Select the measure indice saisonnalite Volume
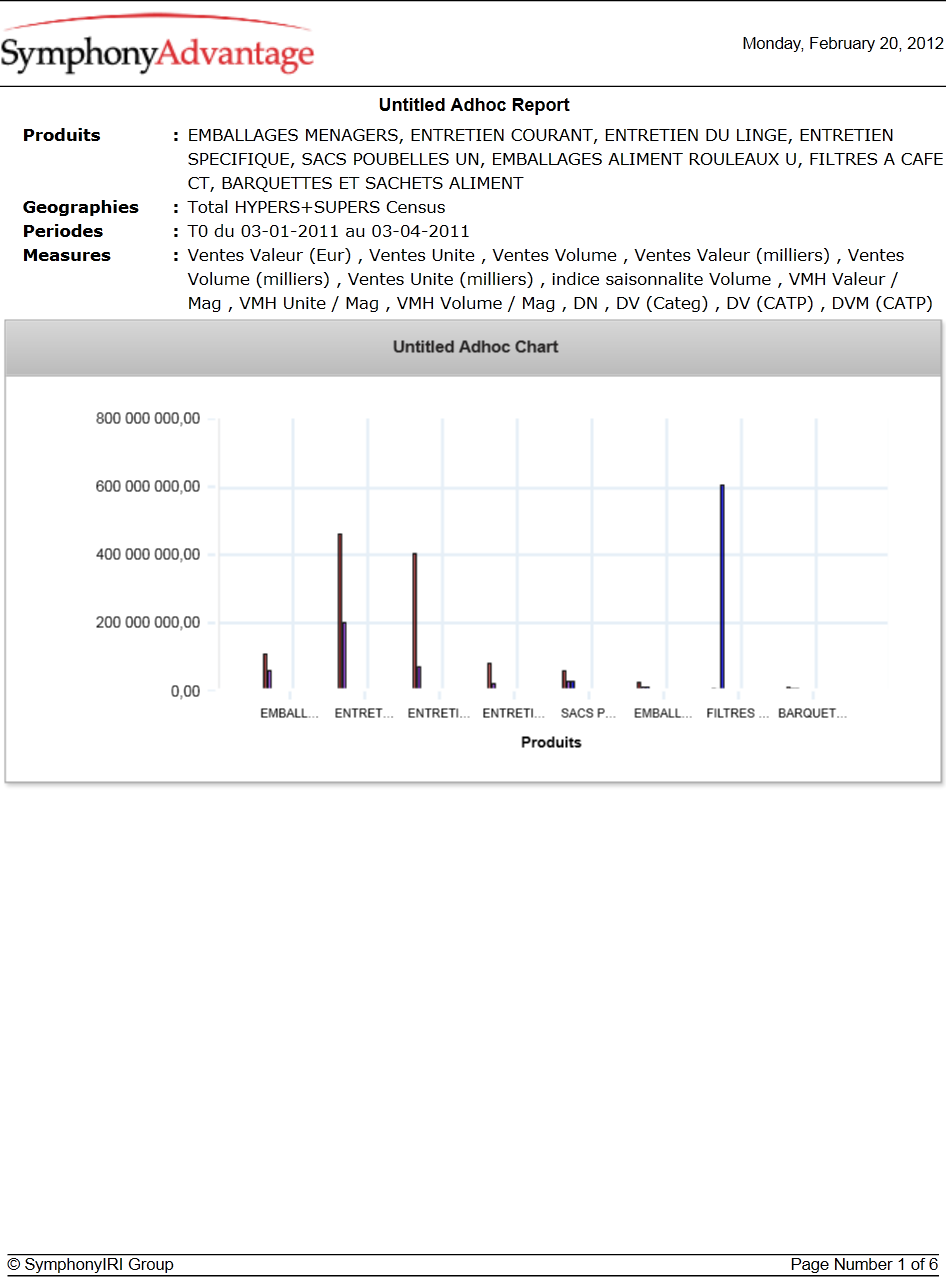Viewport: 946px width, 1284px height. pos(661,279)
